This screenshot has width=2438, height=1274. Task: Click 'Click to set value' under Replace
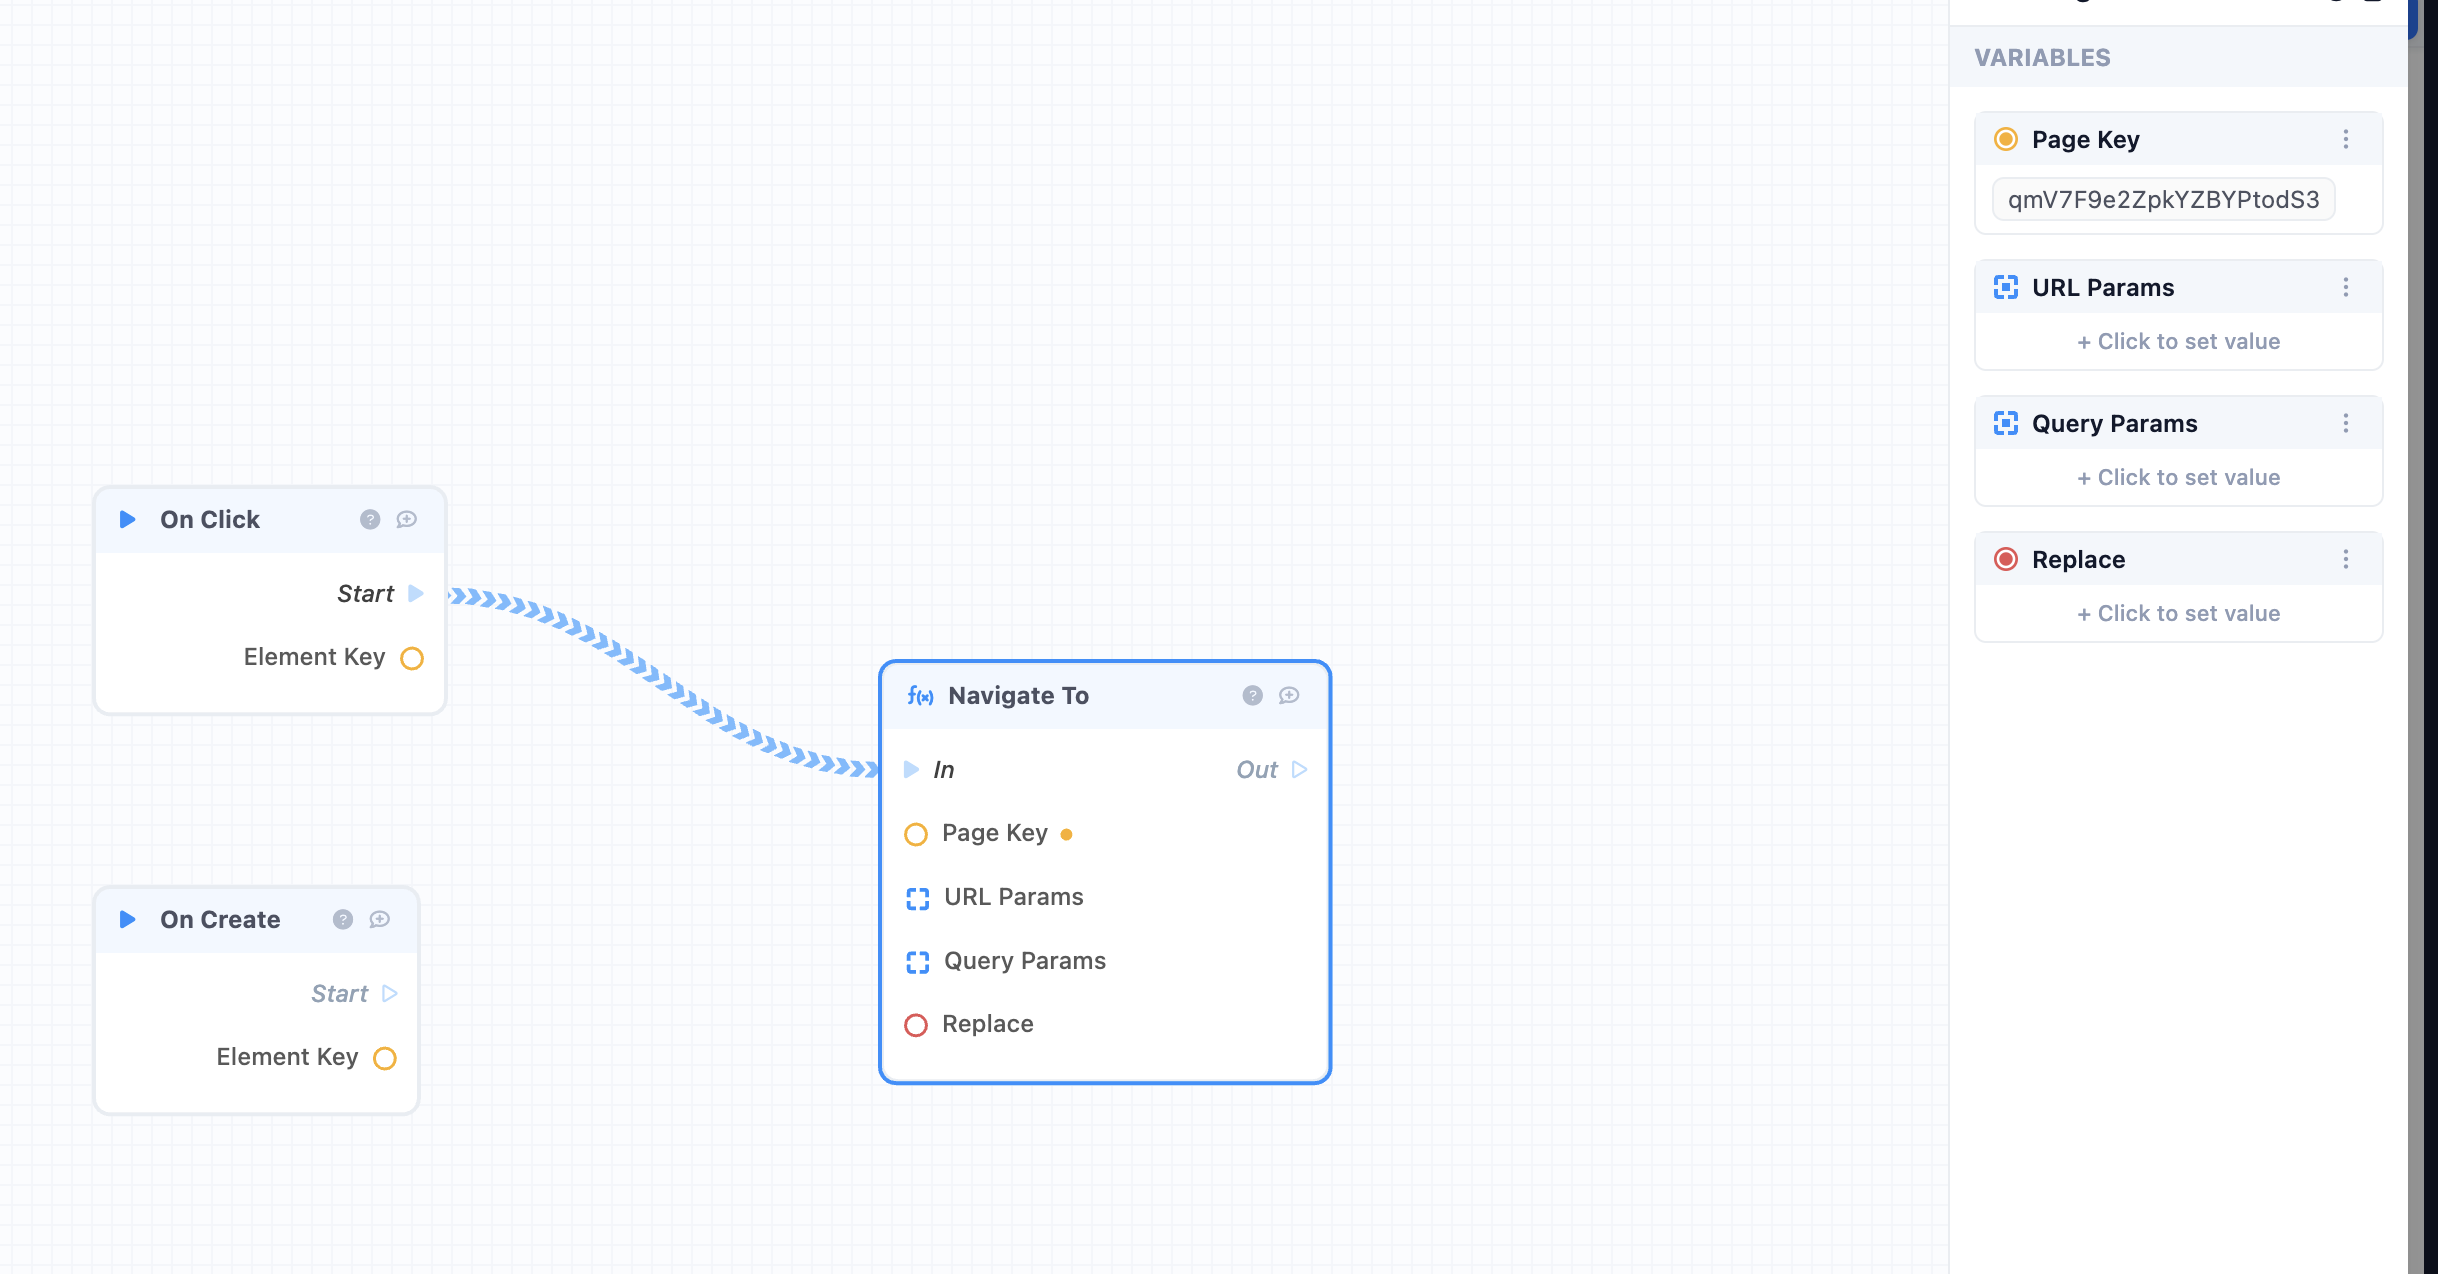click(x=2177, y=613)
